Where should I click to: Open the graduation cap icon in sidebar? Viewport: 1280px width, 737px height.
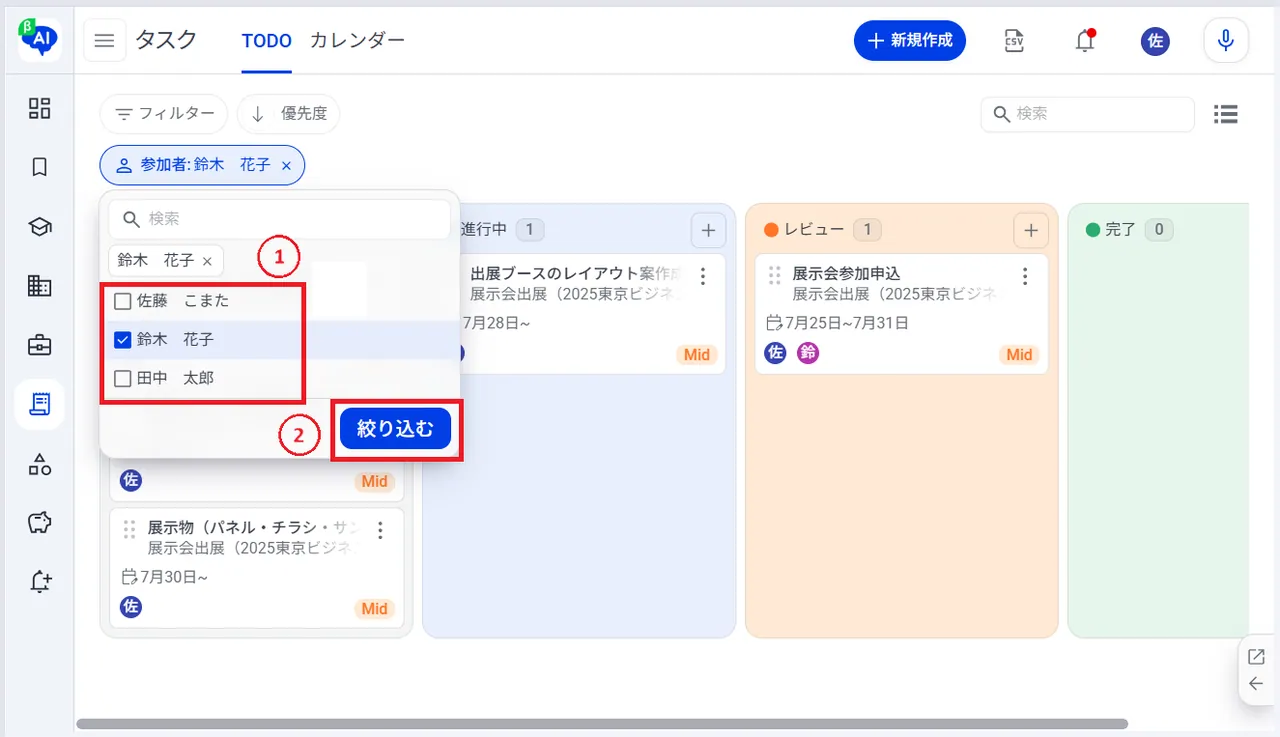[39, 227]
